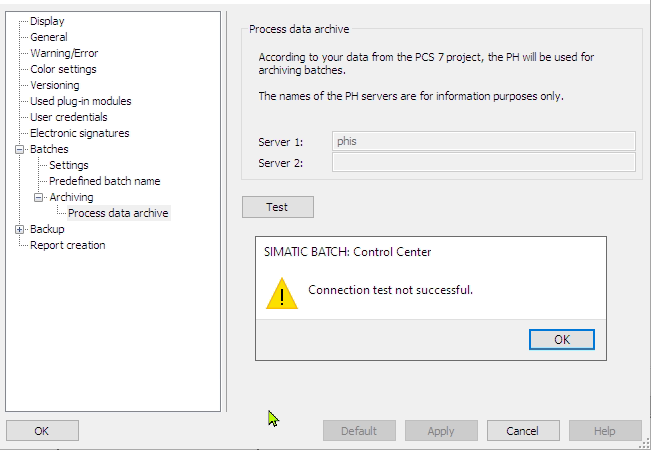Expand the Backup tree node
The height and width of the screenshot is (450, 651).
pyautogui.click(x=19, y=229)
